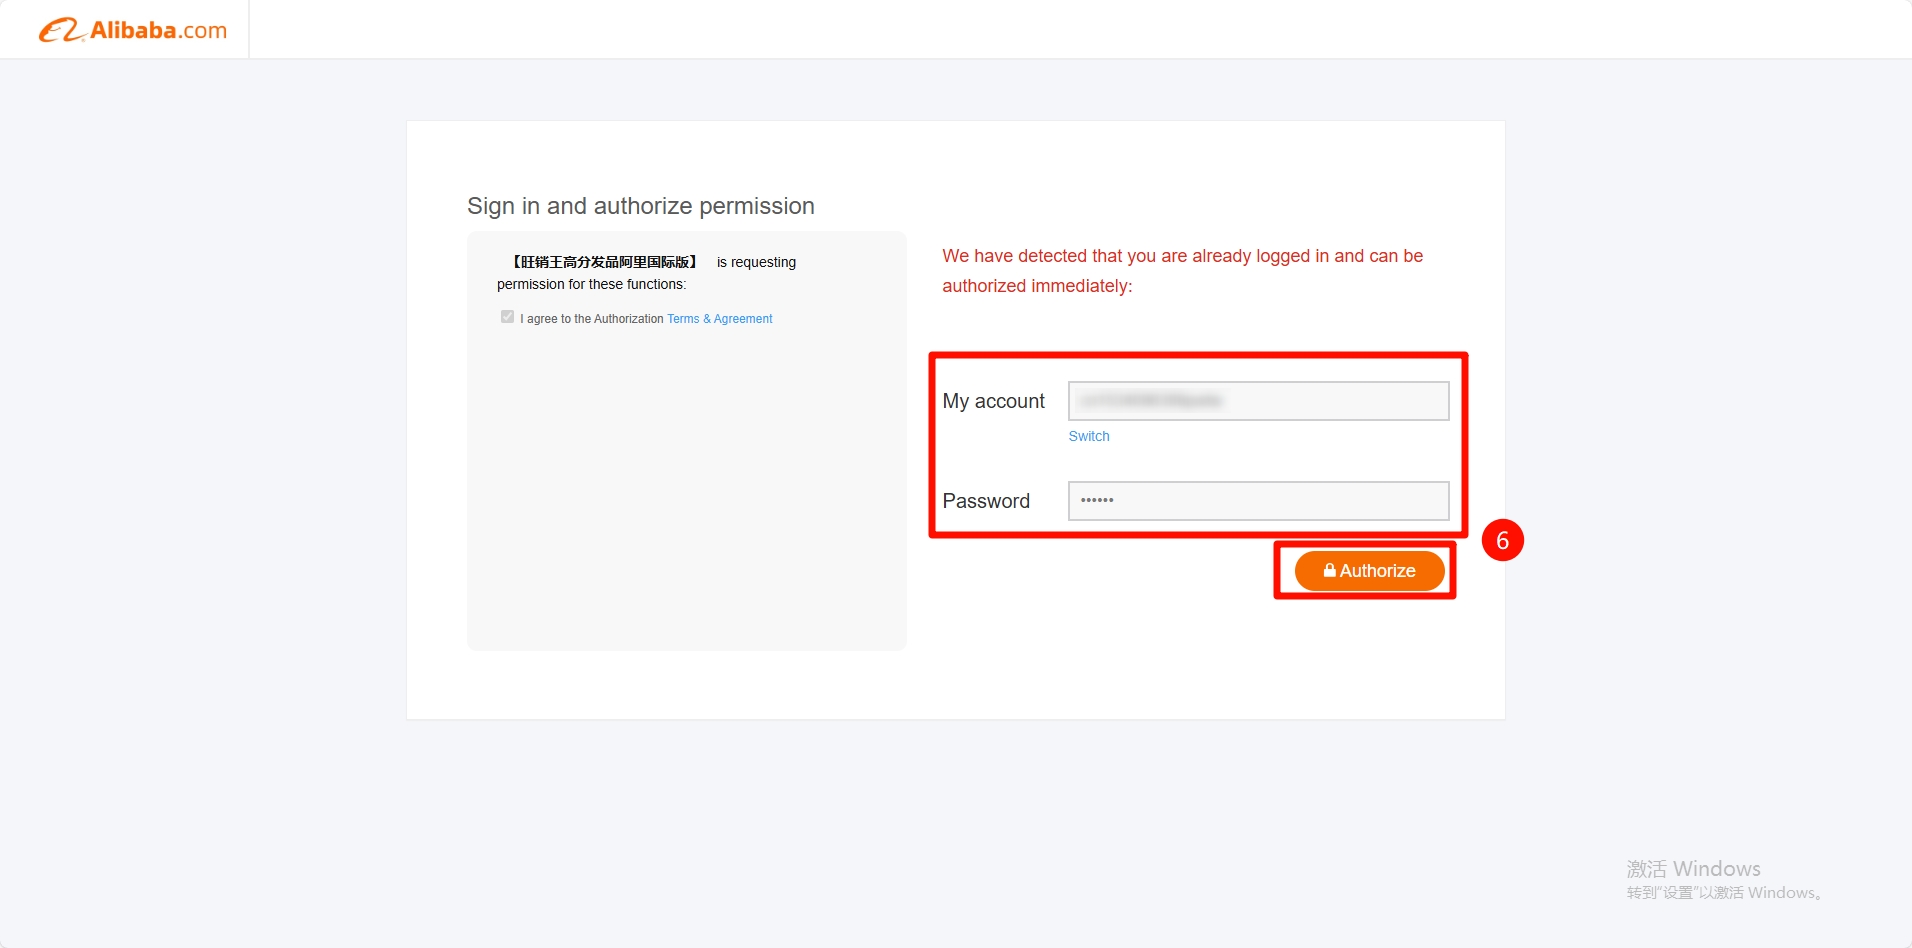The height and width of the screenshot is (948, 1912).
Task: Click the "I agree to the Authorization" label
Action: pyautogui.click(x=591, y=319)
